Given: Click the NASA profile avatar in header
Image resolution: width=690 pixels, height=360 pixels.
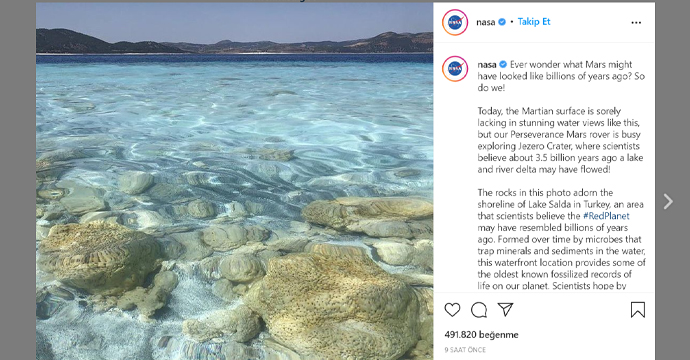Looking at the screenshot, I should [455, 22].
